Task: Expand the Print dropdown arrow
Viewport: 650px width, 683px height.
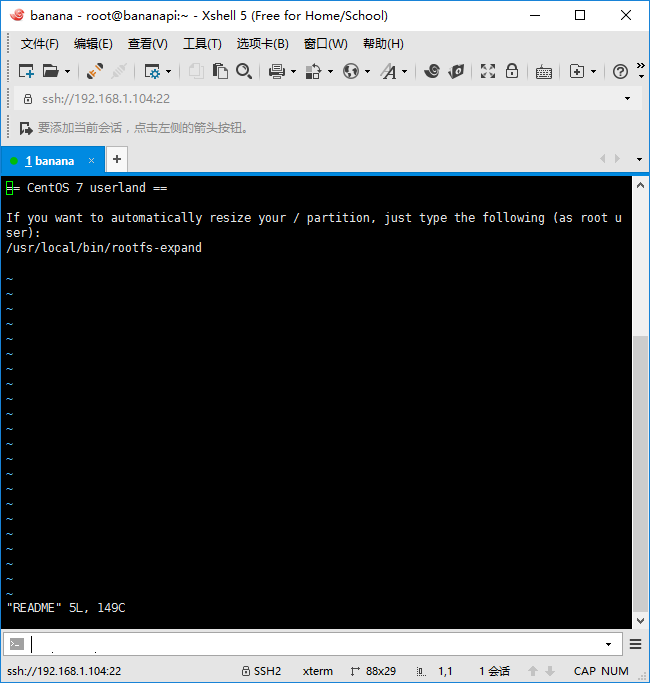Action: (x=293, y=71)
